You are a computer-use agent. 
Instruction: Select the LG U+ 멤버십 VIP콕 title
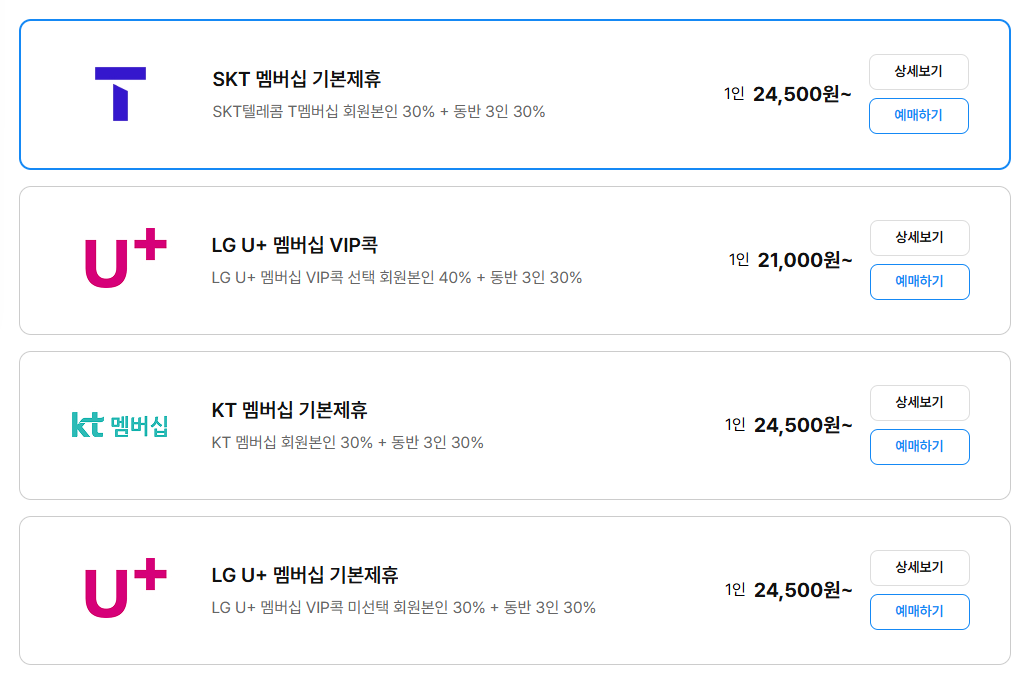(x=294, y=245)
